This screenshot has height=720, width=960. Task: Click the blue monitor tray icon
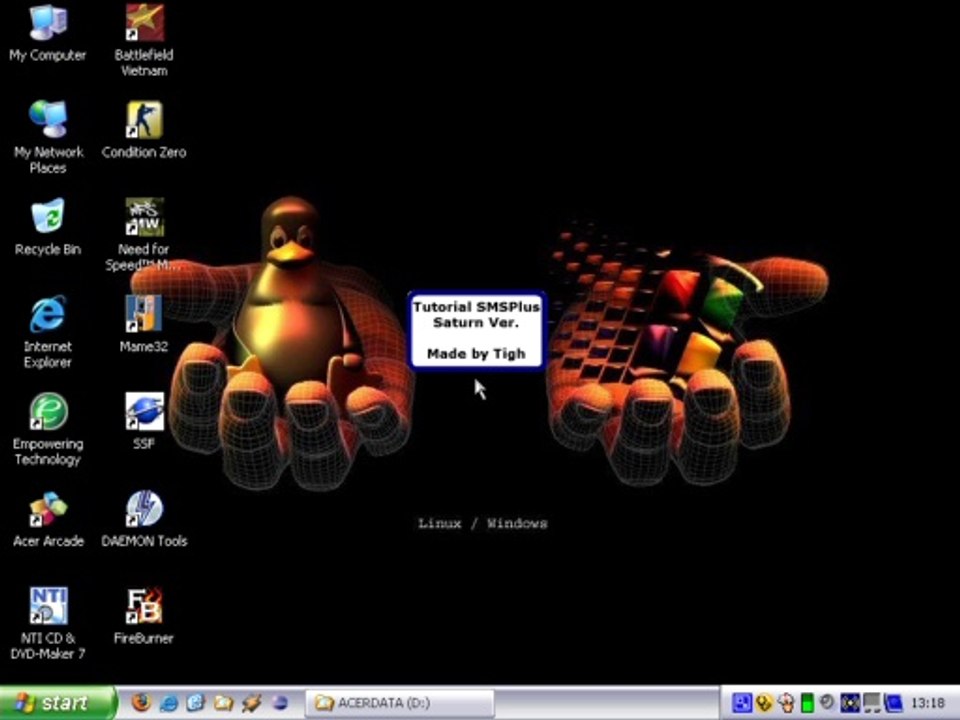(x=893, y=703)
